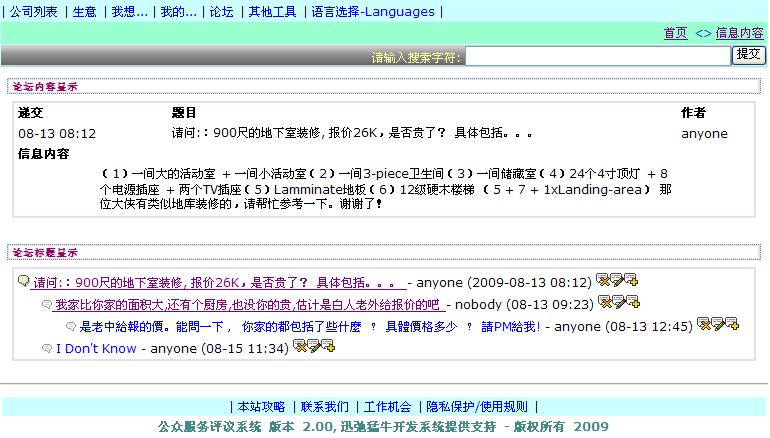Edit the 08-13 12:45 reply

pos(718,324)
